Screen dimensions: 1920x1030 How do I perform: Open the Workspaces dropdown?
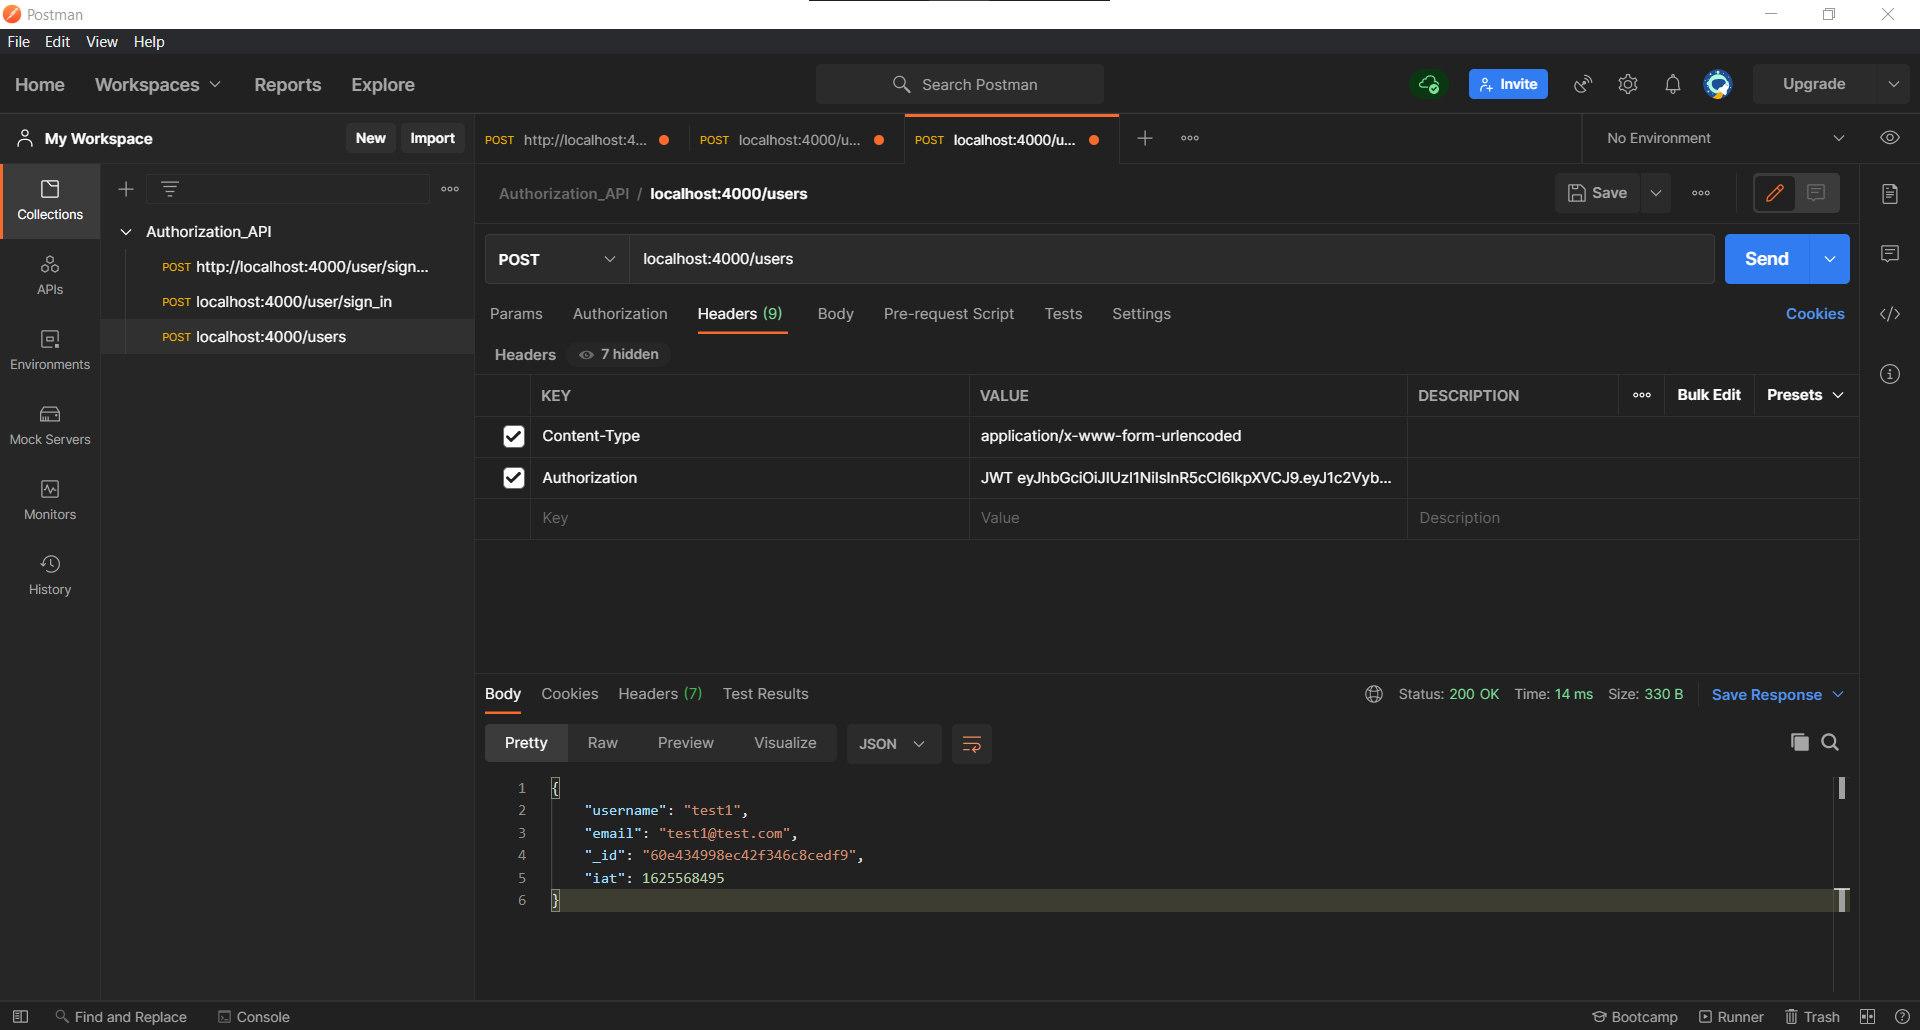[158, 85]
